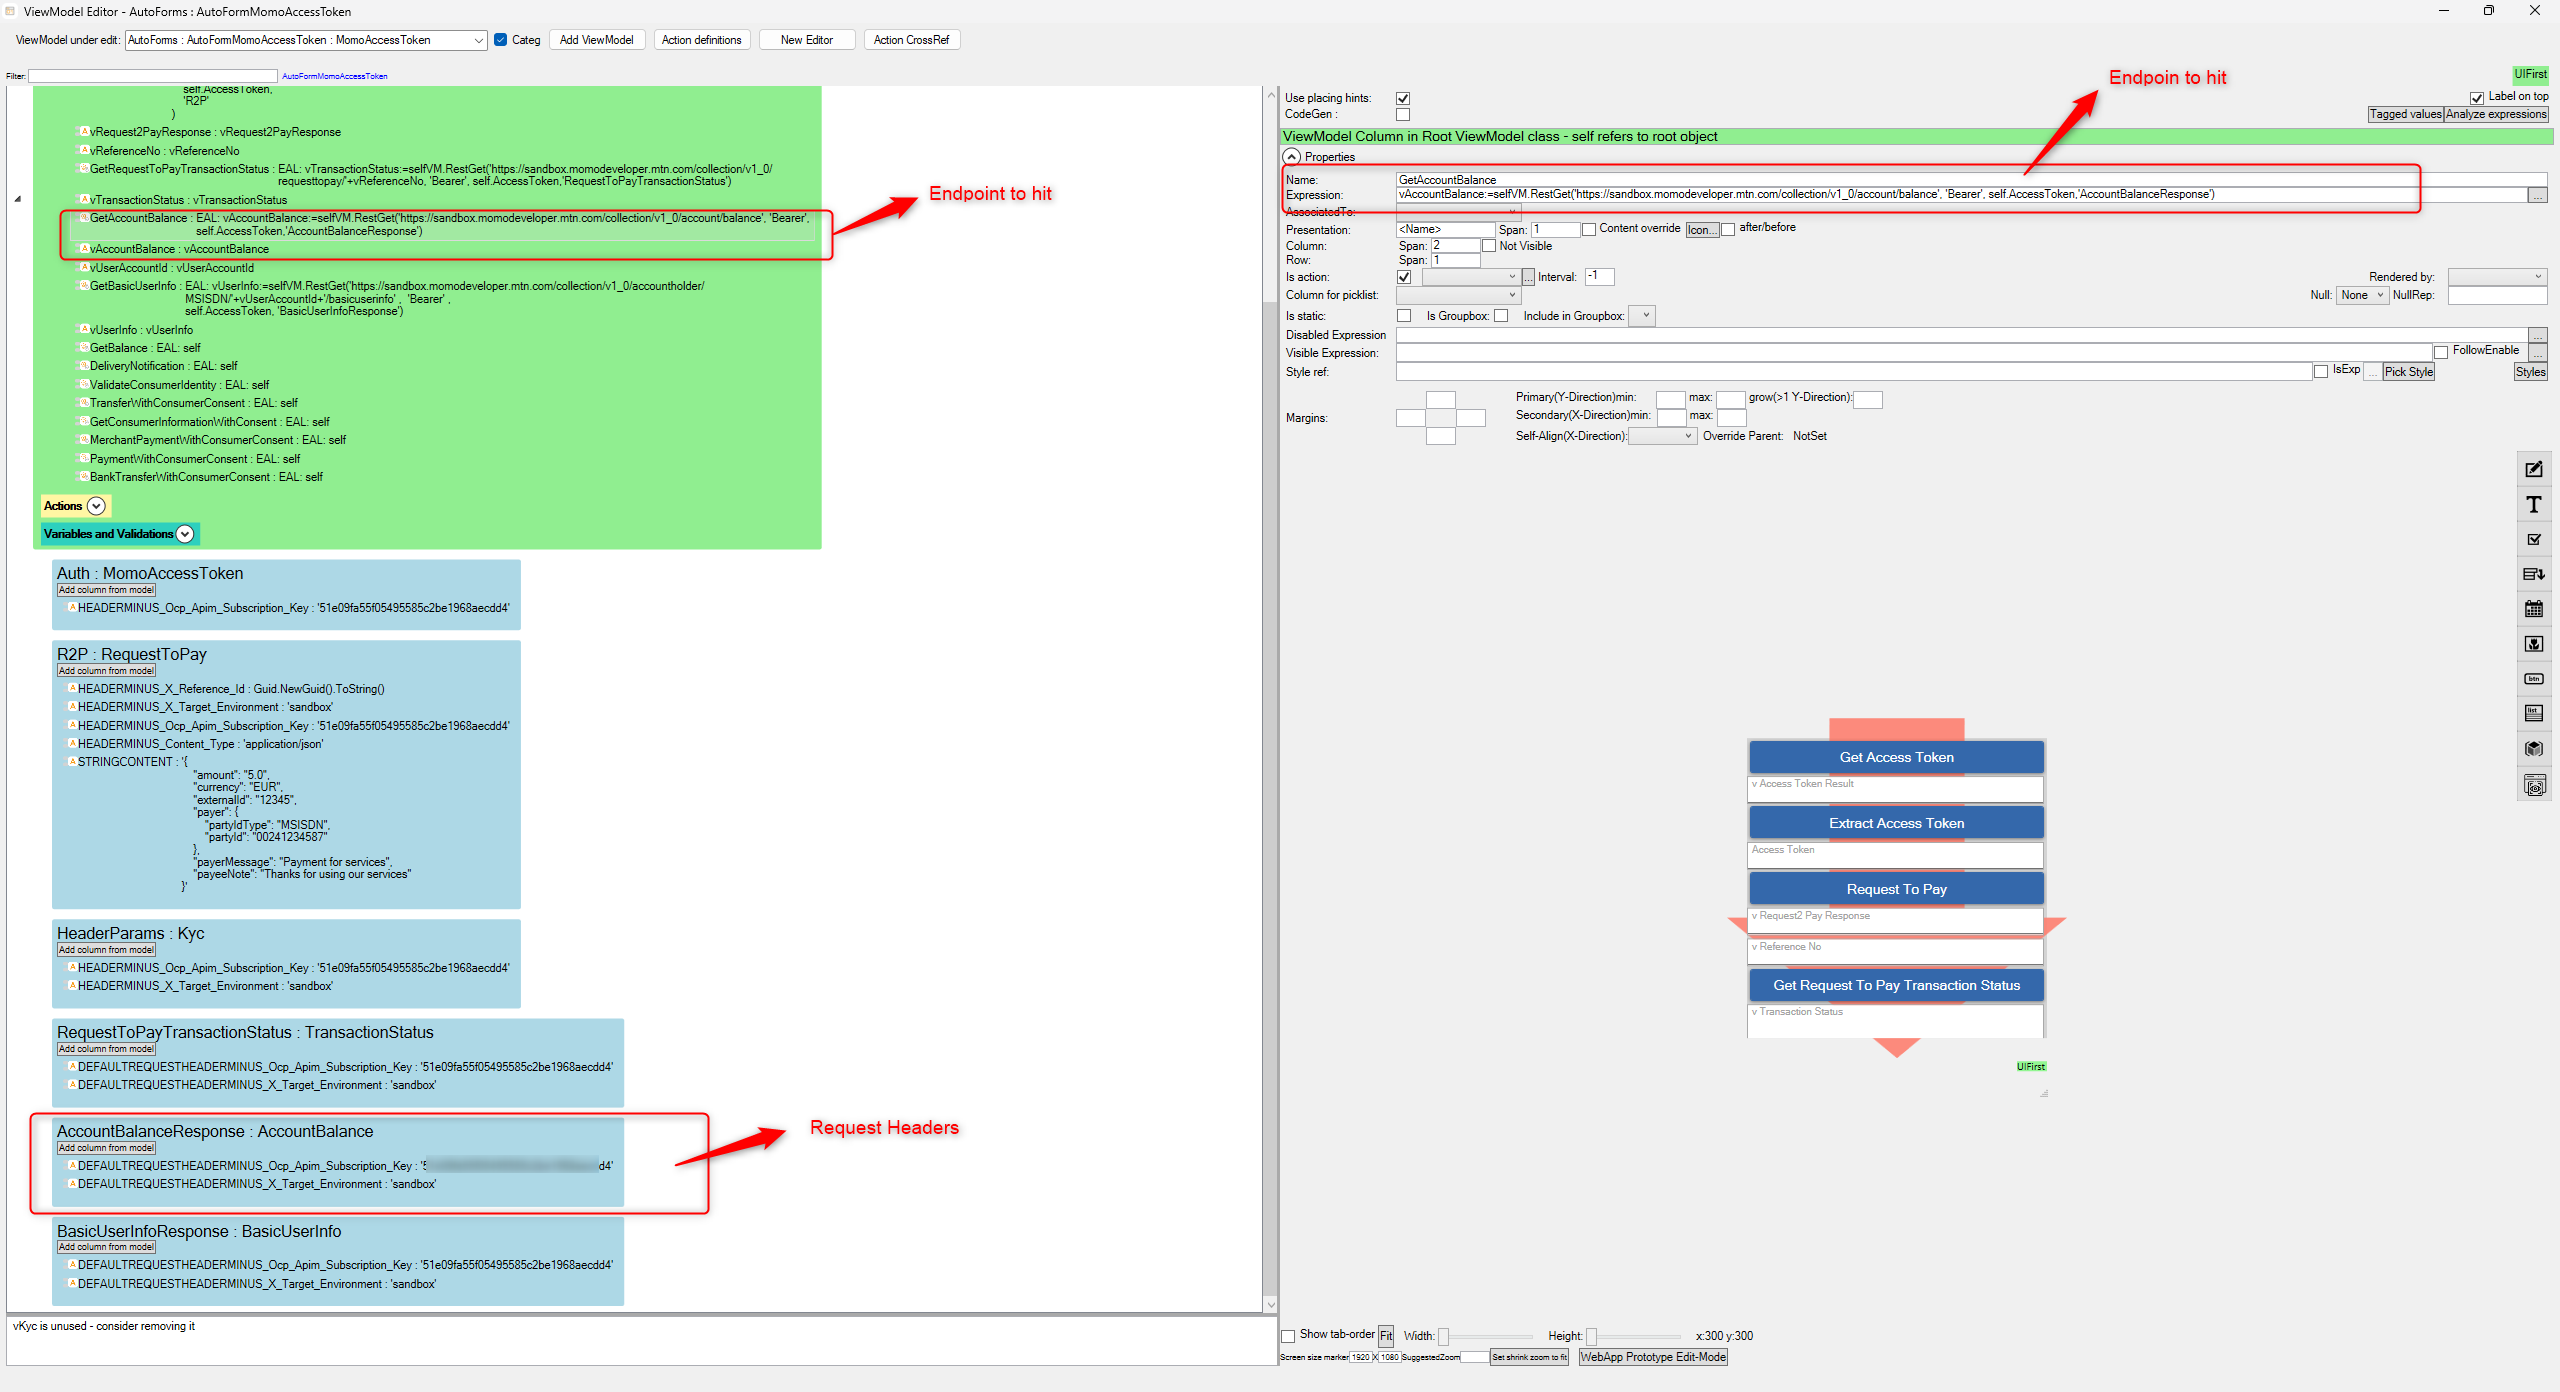Screen dimensions: 2560x1392
Task: Click the calendar date picker tool icon
Action: click(x=2533, y=609)
